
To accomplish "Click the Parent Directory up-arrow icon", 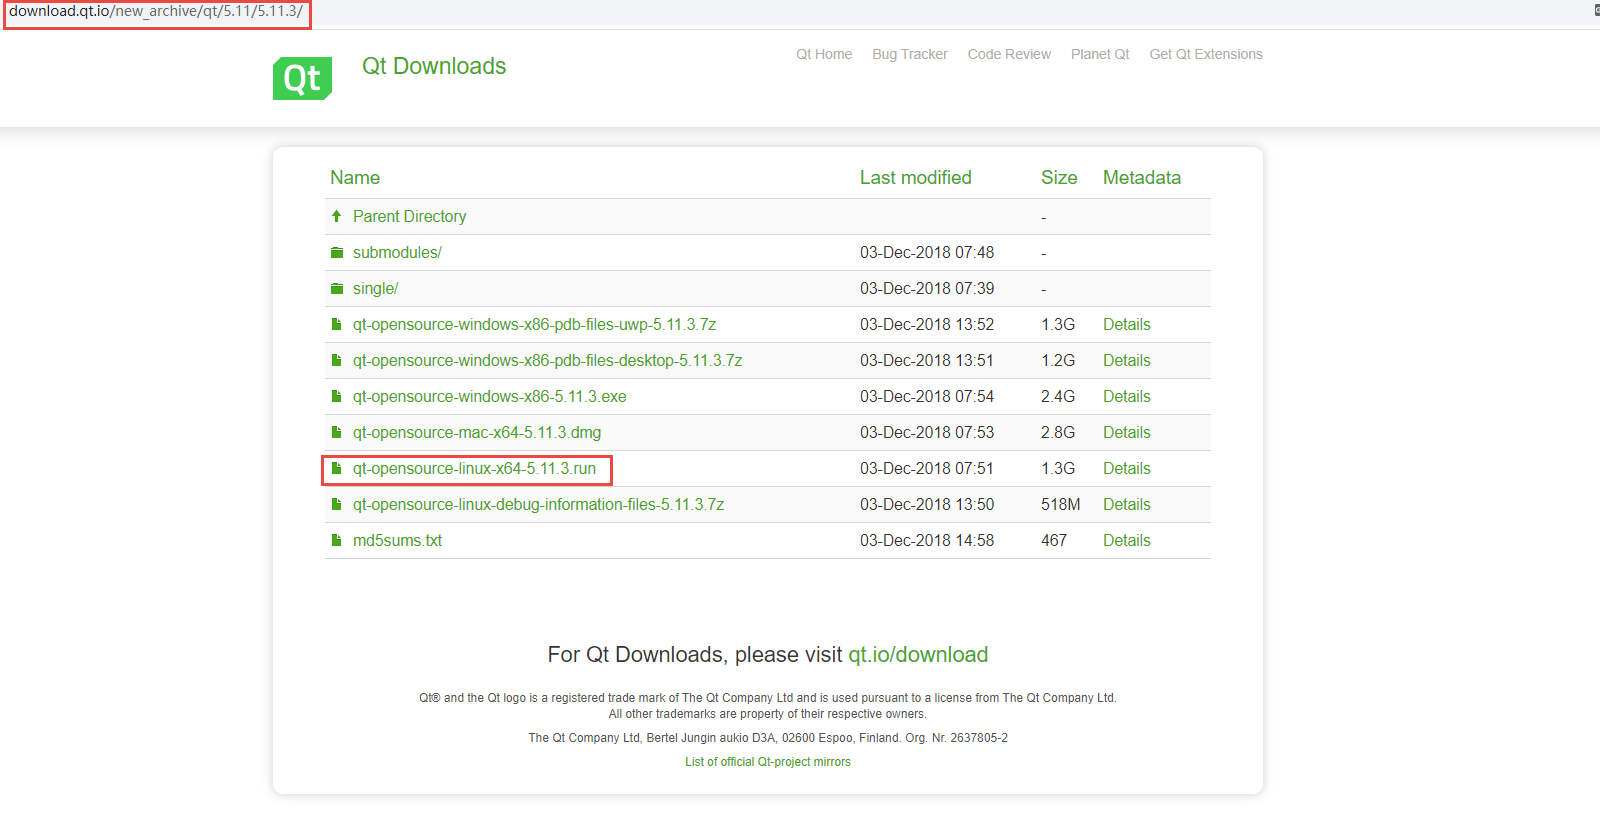I will point(337,216).
